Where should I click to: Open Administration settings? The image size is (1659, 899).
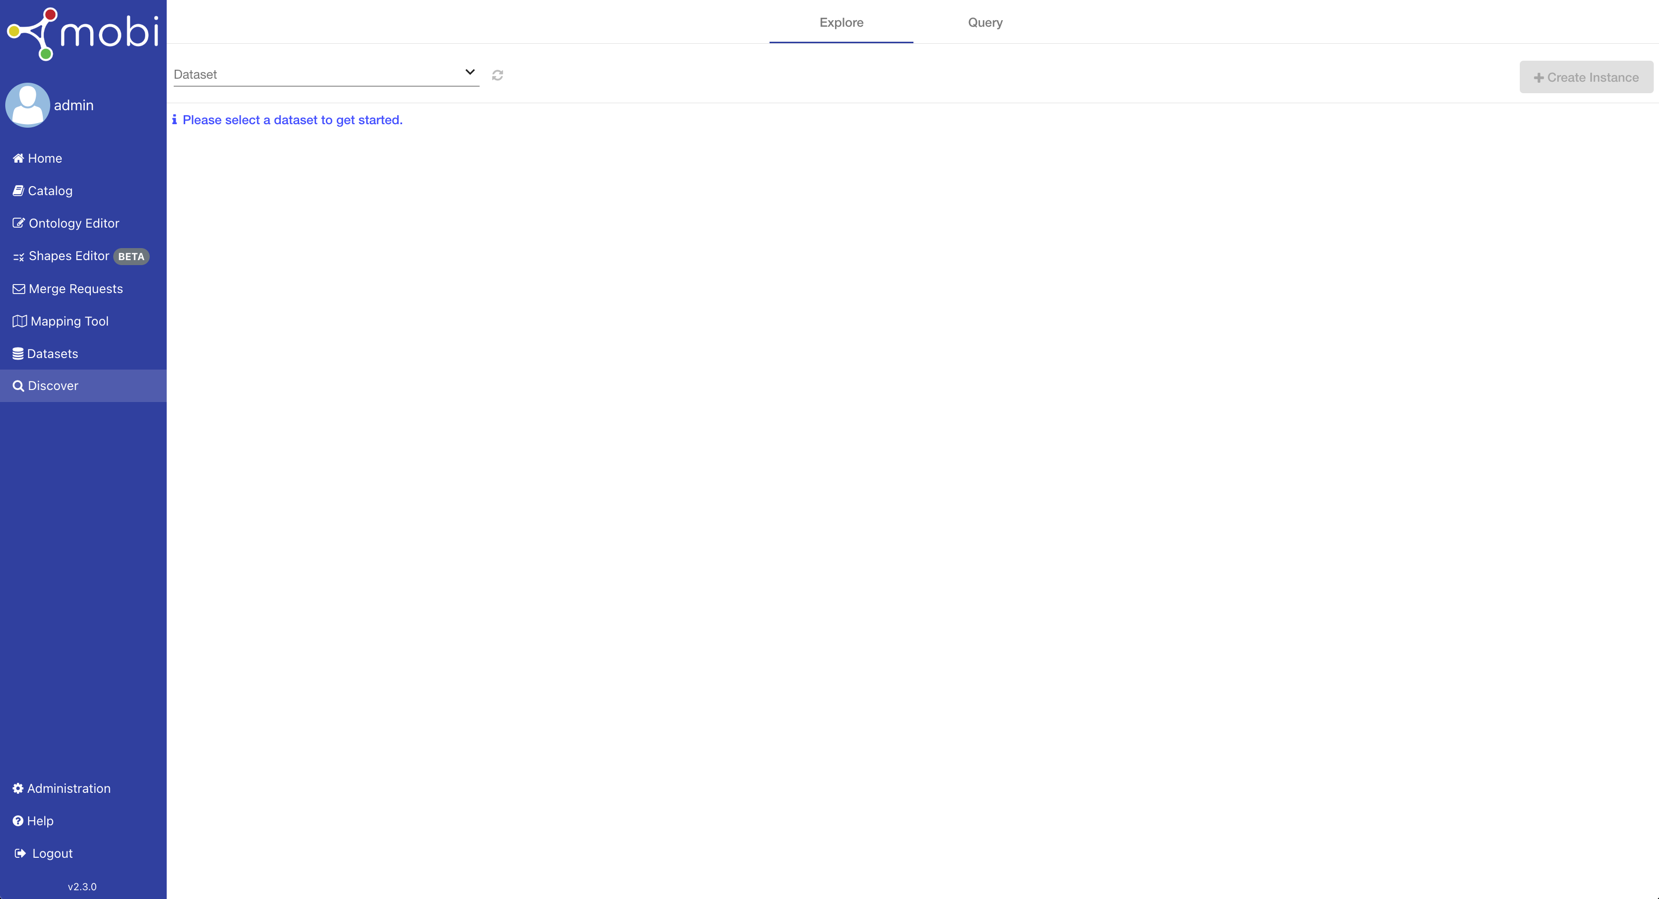coord(83,789)
